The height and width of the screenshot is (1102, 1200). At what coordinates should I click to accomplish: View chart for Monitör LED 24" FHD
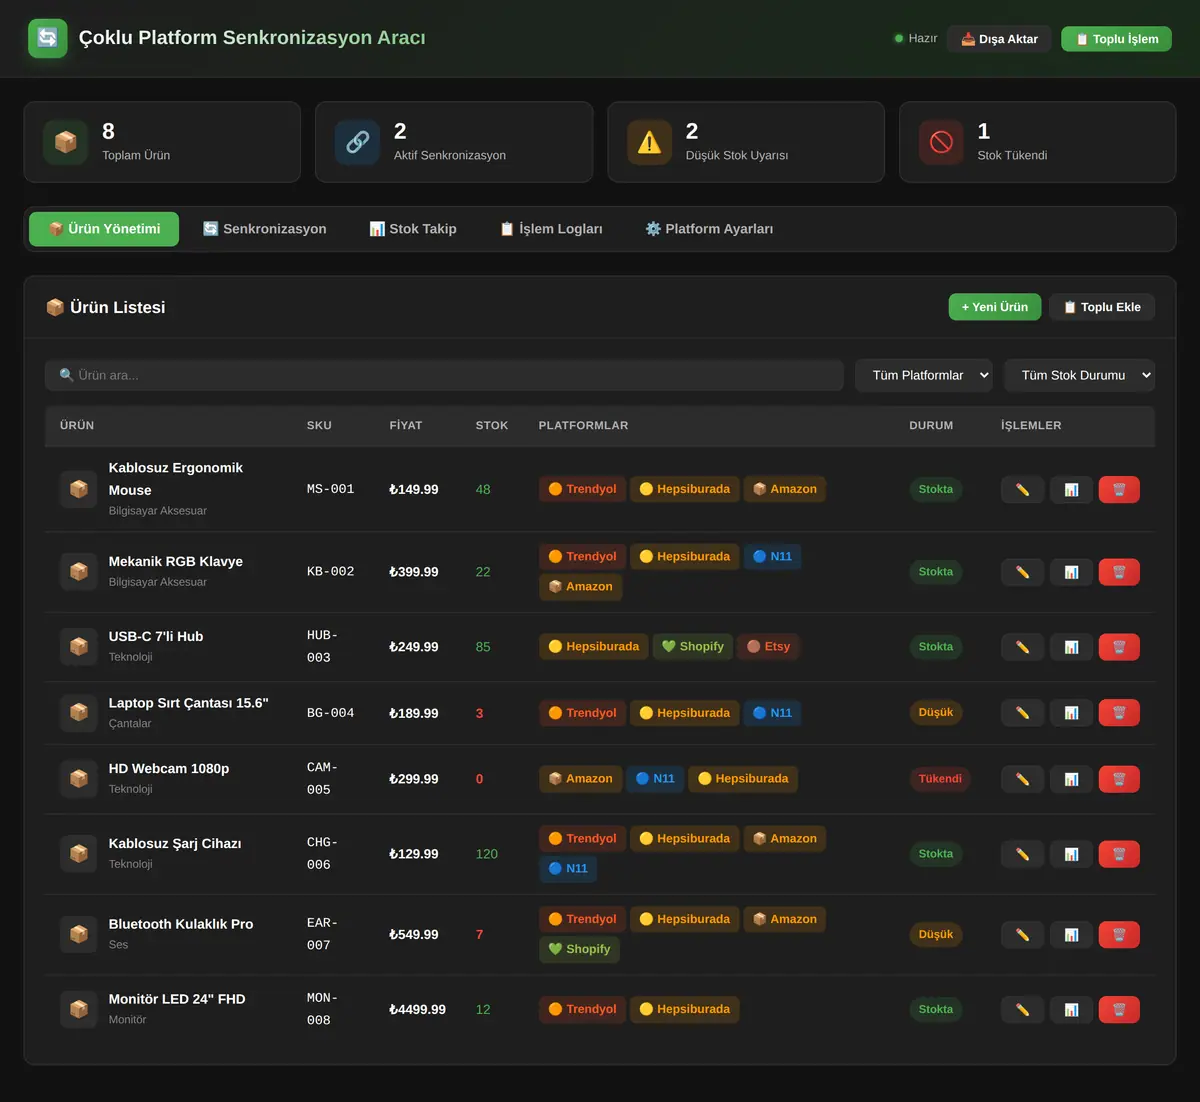[x=1071, y=1010]
